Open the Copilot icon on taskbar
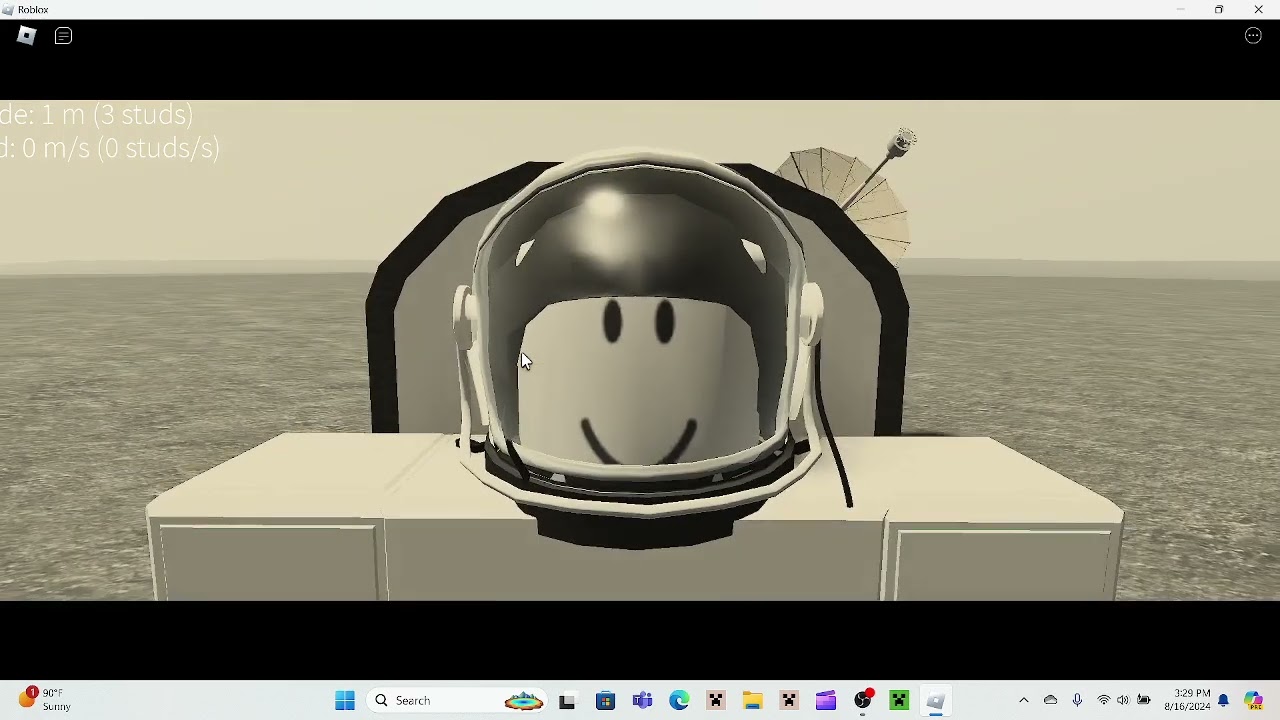Screen dimensions: 1280x720 [x=1253, y=701]
